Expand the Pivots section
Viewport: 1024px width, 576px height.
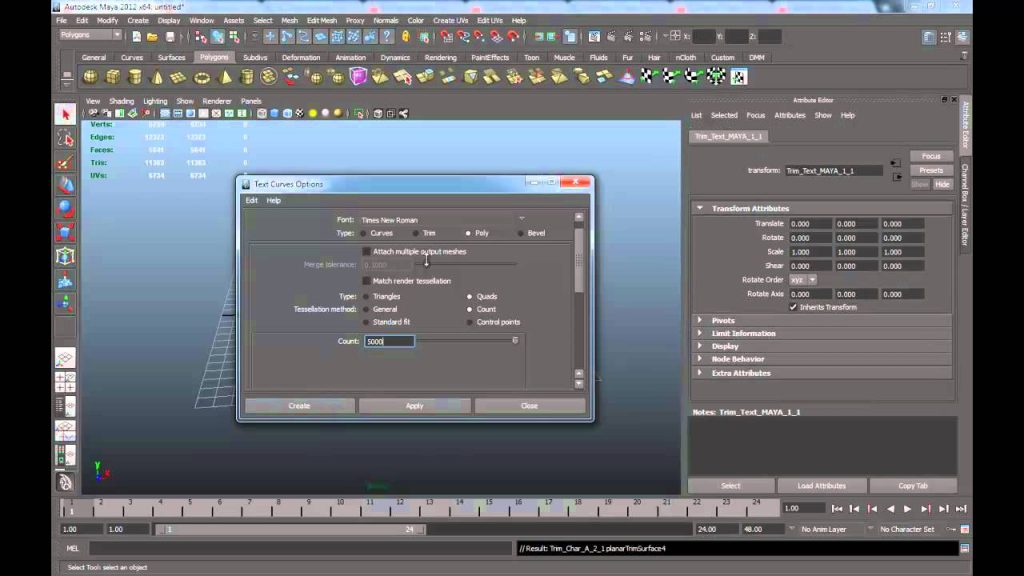[x=700, y=321]
